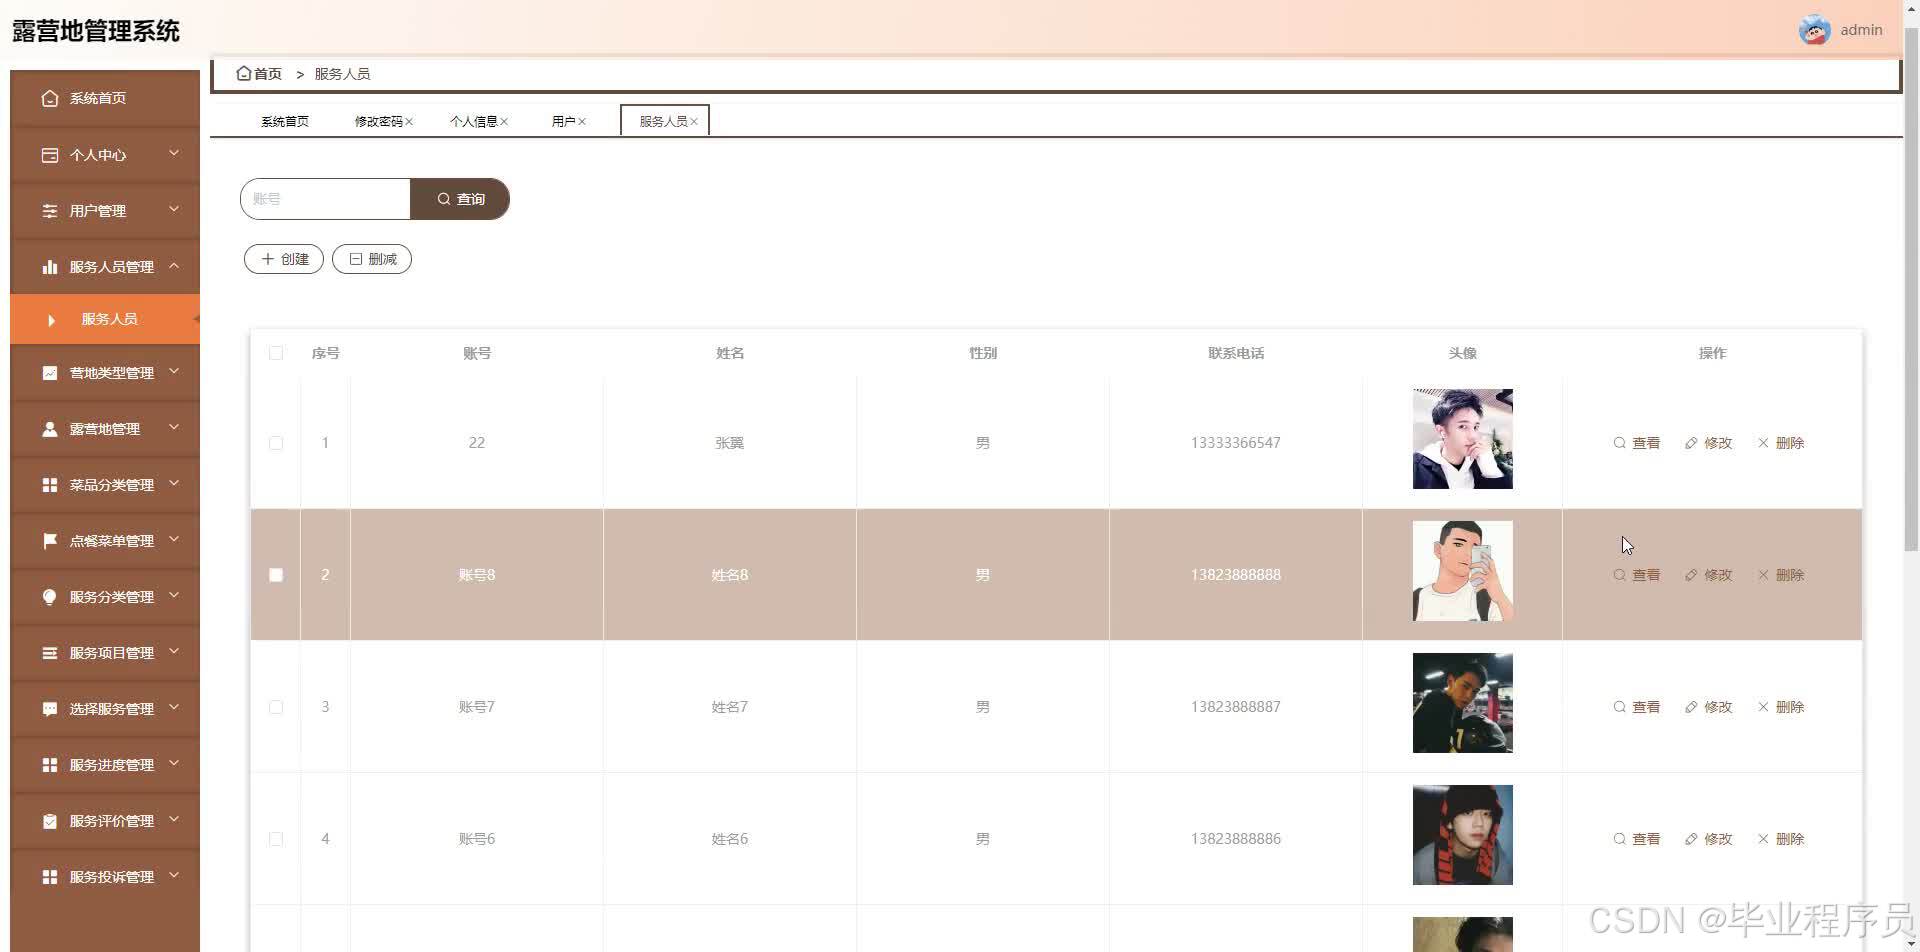
Task: Expand the 菜品分类管理 chevron
Action: point(174,484)
